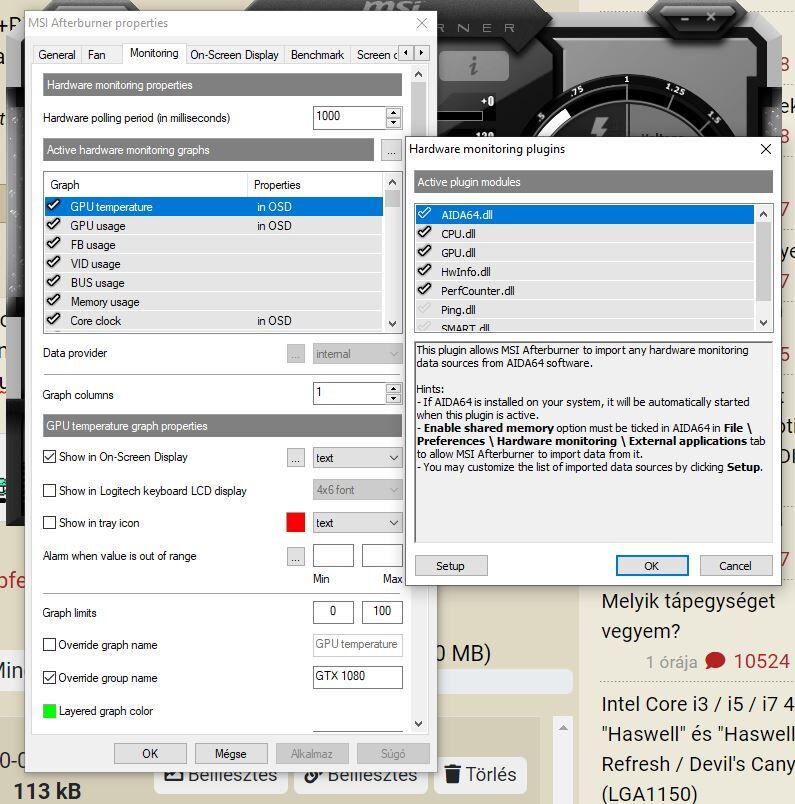Disable the AIDA64.dll plugin checkmark

[424, 213]
